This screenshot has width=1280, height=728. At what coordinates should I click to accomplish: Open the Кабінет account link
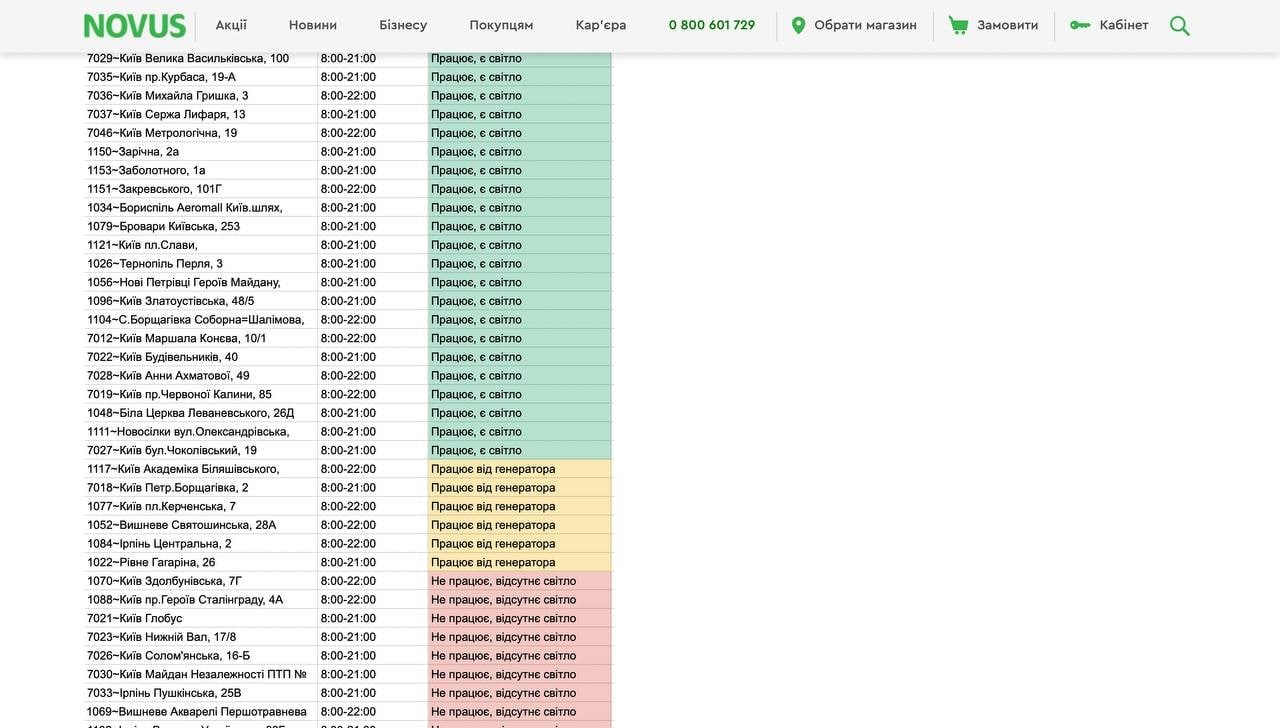1123,25
